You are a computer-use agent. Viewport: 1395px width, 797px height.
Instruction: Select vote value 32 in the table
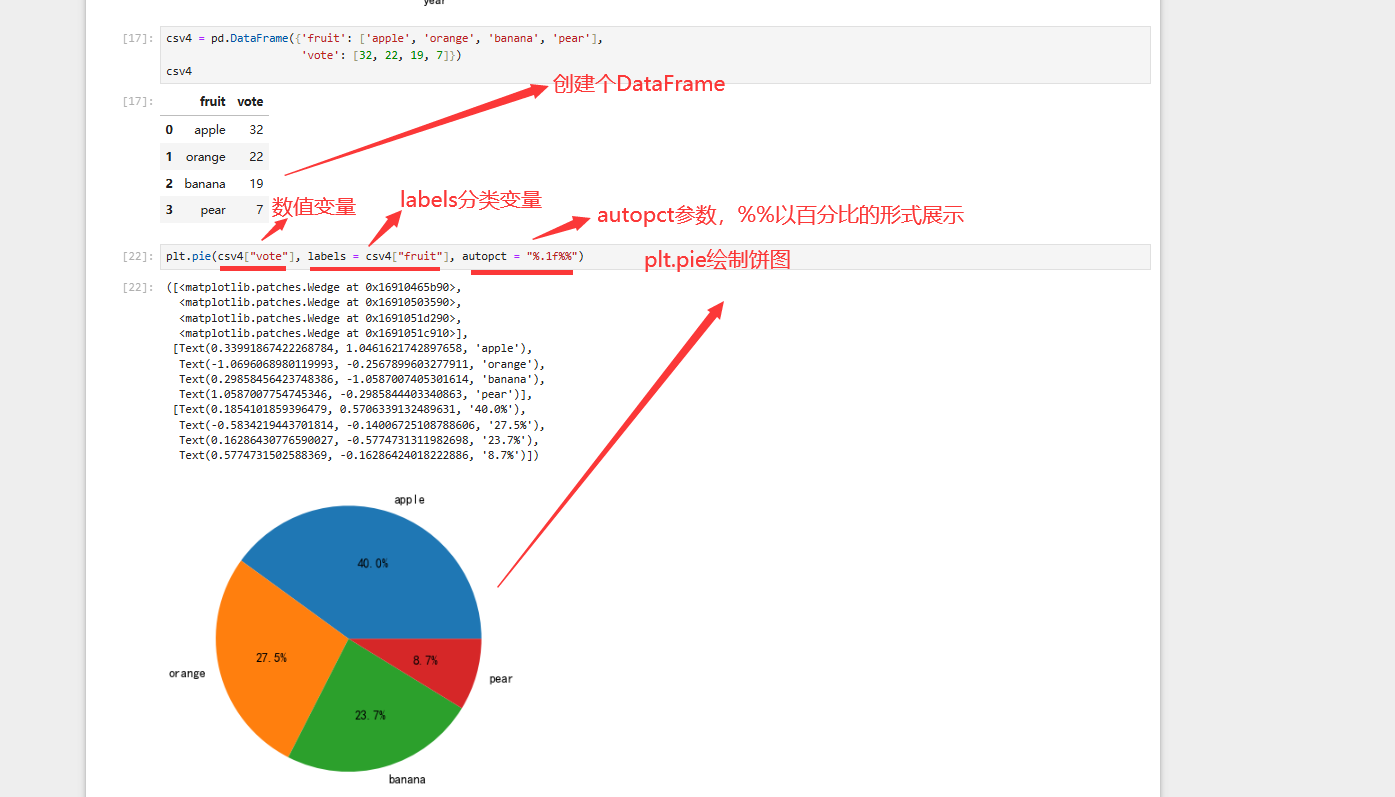pyautogui.click(x=257, y=130)
